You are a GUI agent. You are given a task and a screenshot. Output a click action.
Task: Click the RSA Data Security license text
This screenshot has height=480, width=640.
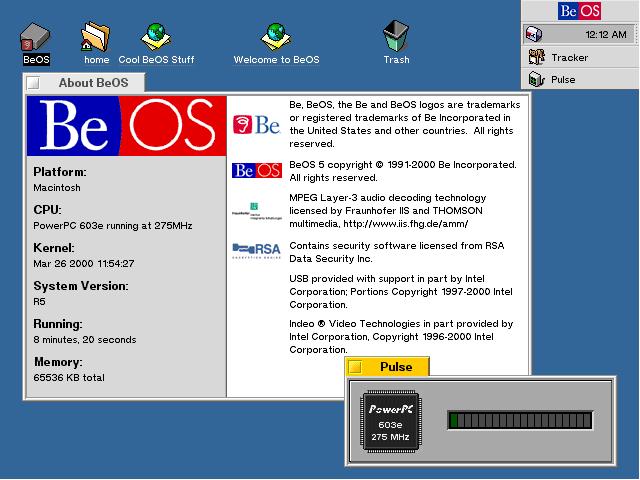pos(397,252)
